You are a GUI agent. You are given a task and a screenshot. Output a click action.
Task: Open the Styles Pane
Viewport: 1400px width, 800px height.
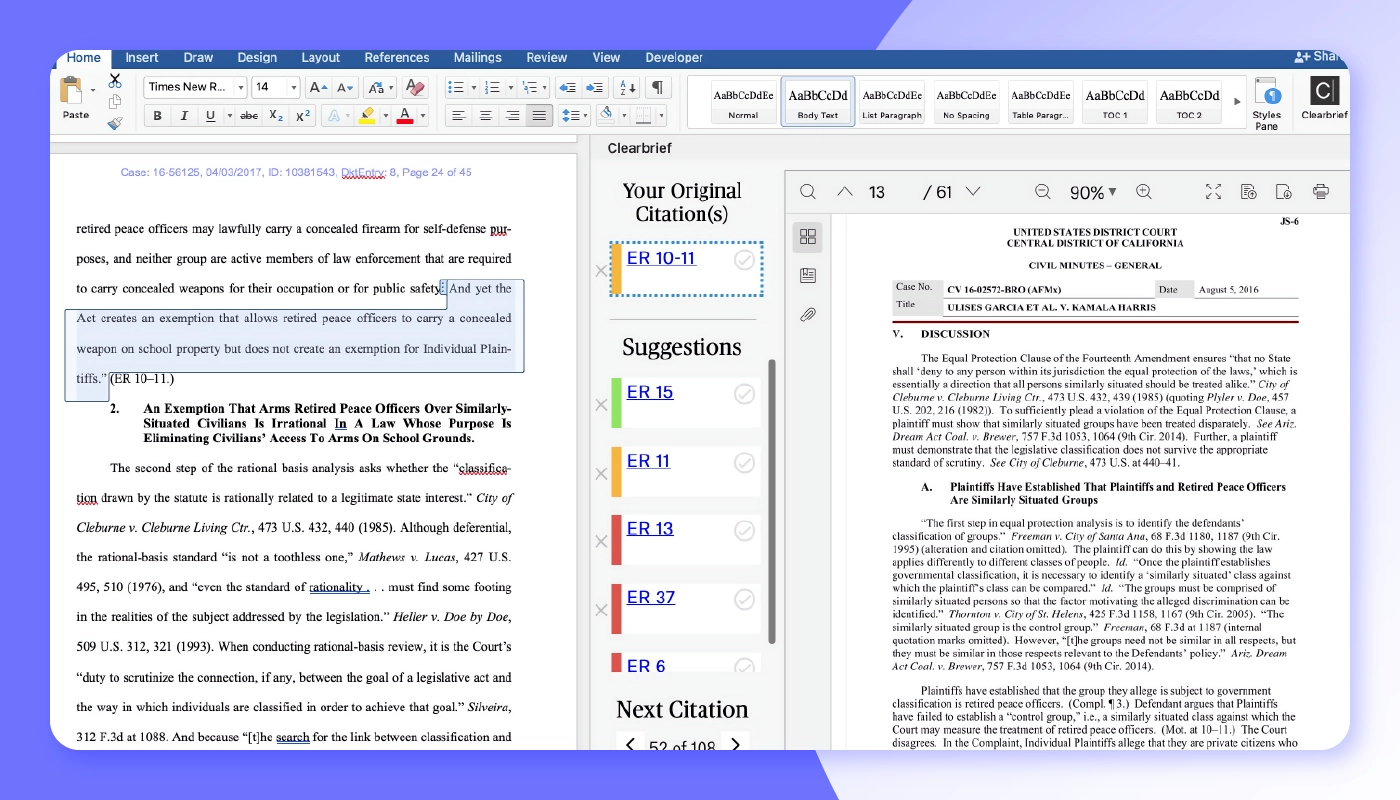(x=1268, y=100)
